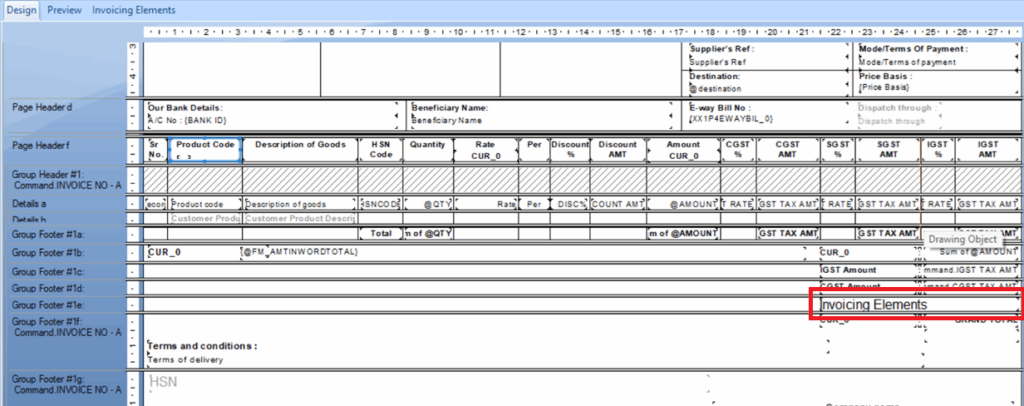1024x406 pixels.
Task: Select the 'SGST AMT' column header
Action: 888,149
